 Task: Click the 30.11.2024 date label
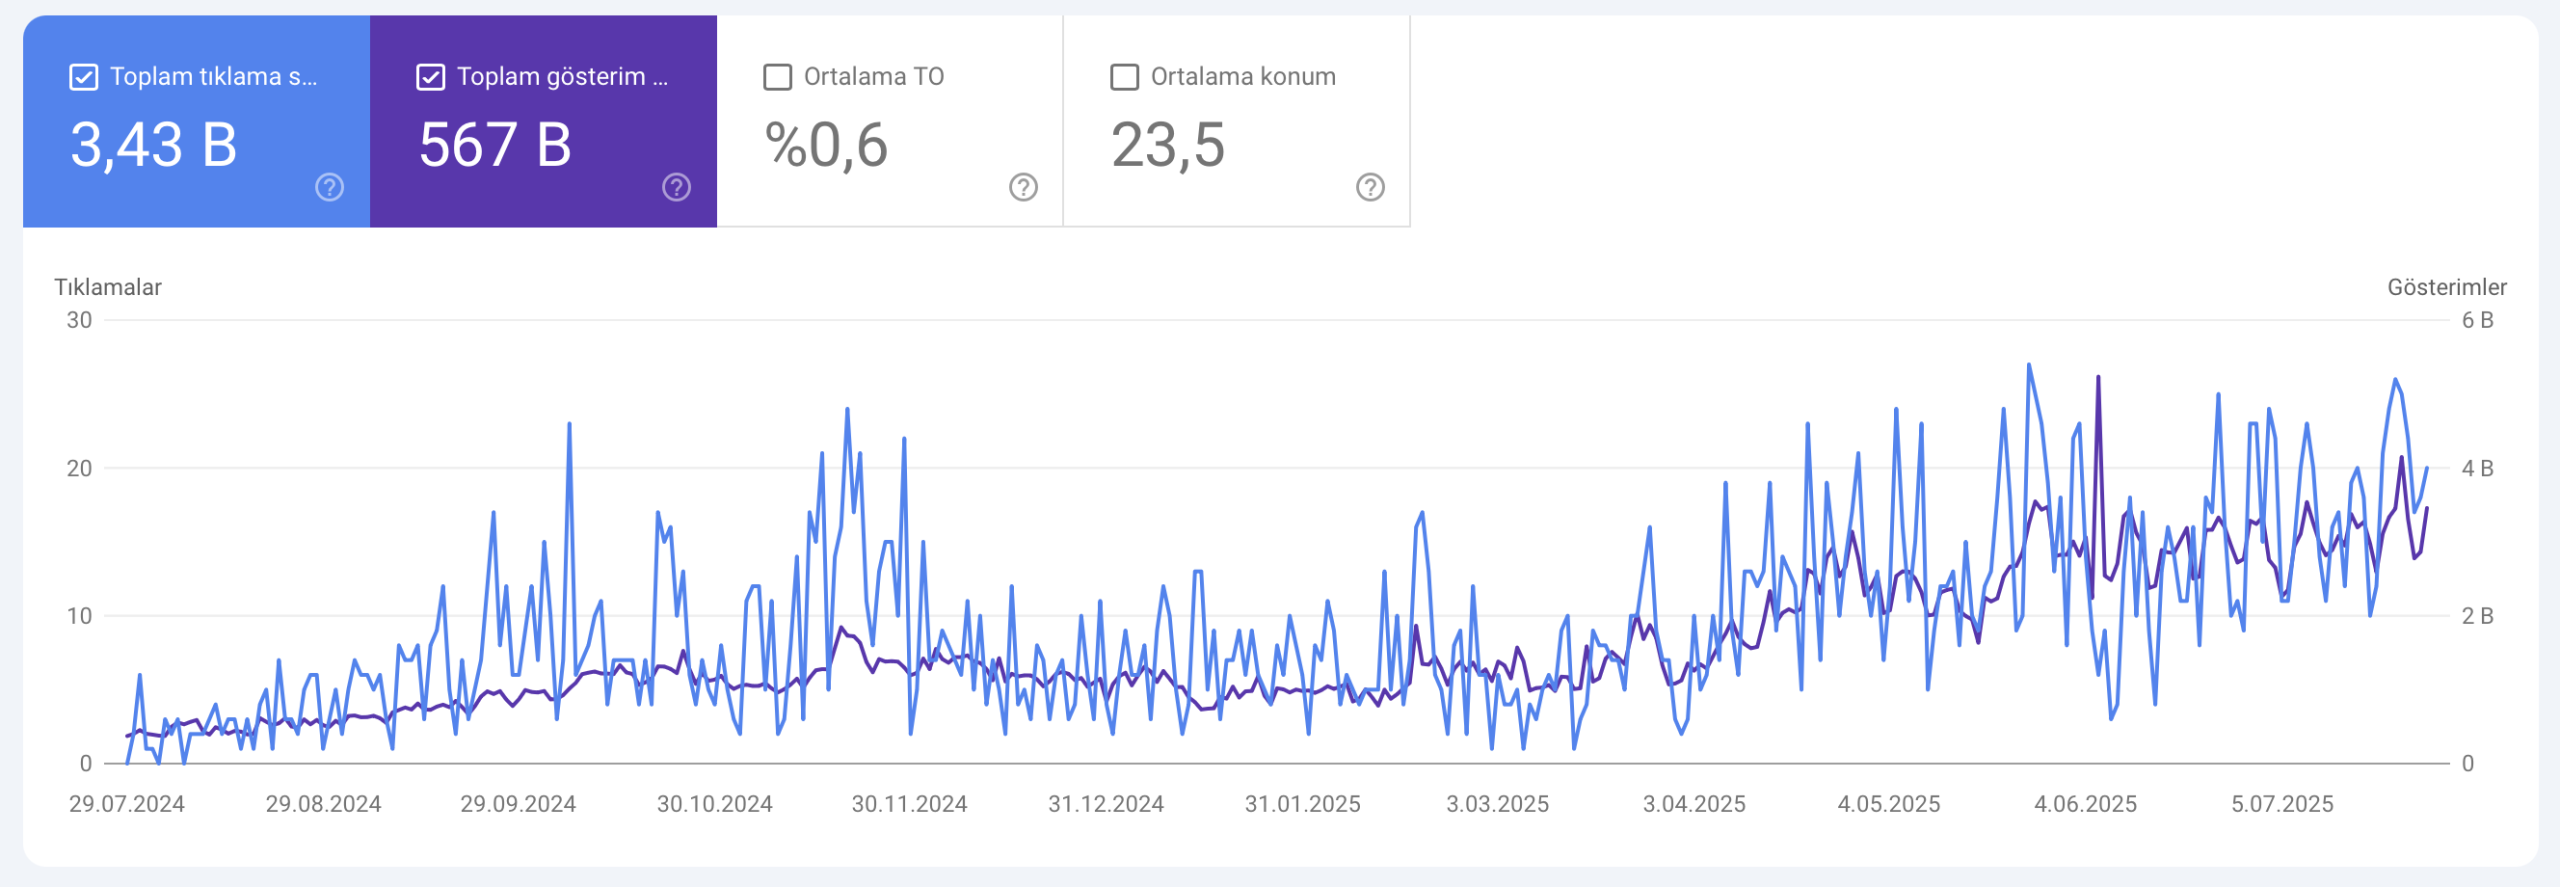click(909, 804)
